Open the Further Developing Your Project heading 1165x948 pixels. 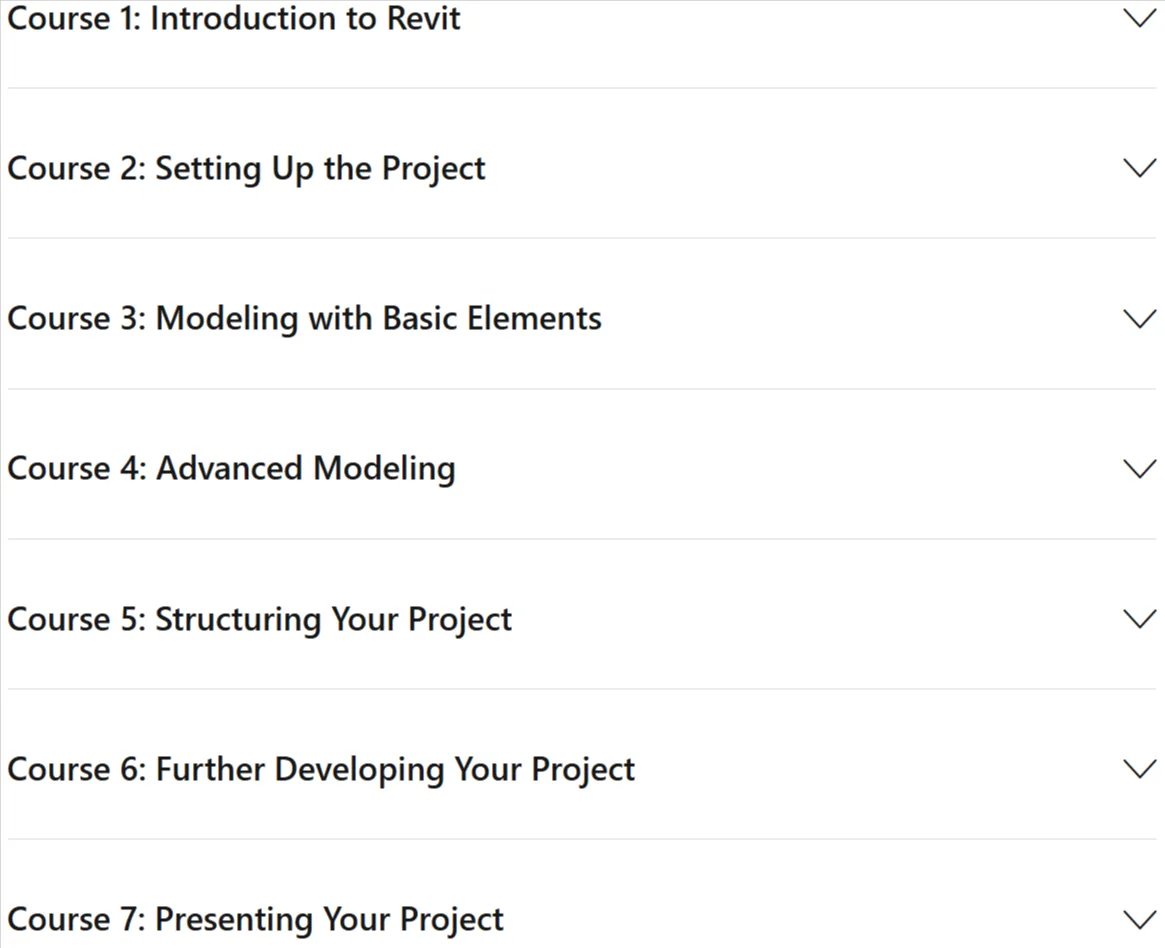395,770
